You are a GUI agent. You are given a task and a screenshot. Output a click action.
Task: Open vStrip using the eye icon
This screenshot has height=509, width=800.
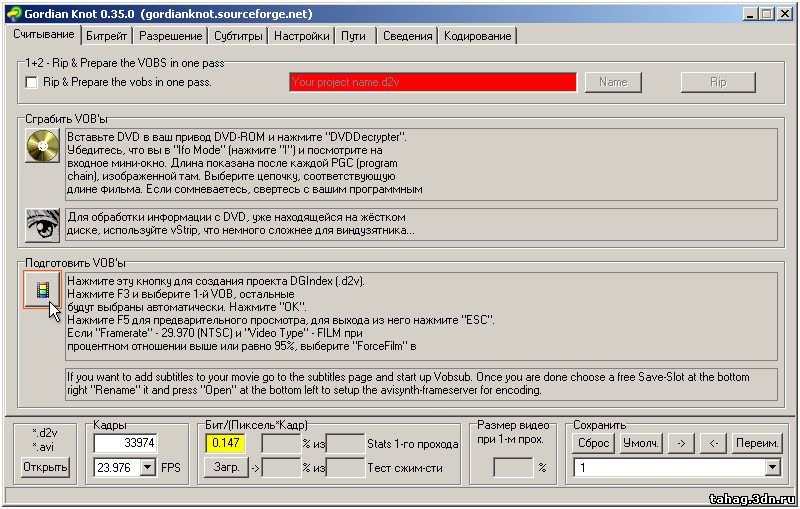(x=43, y=225)
